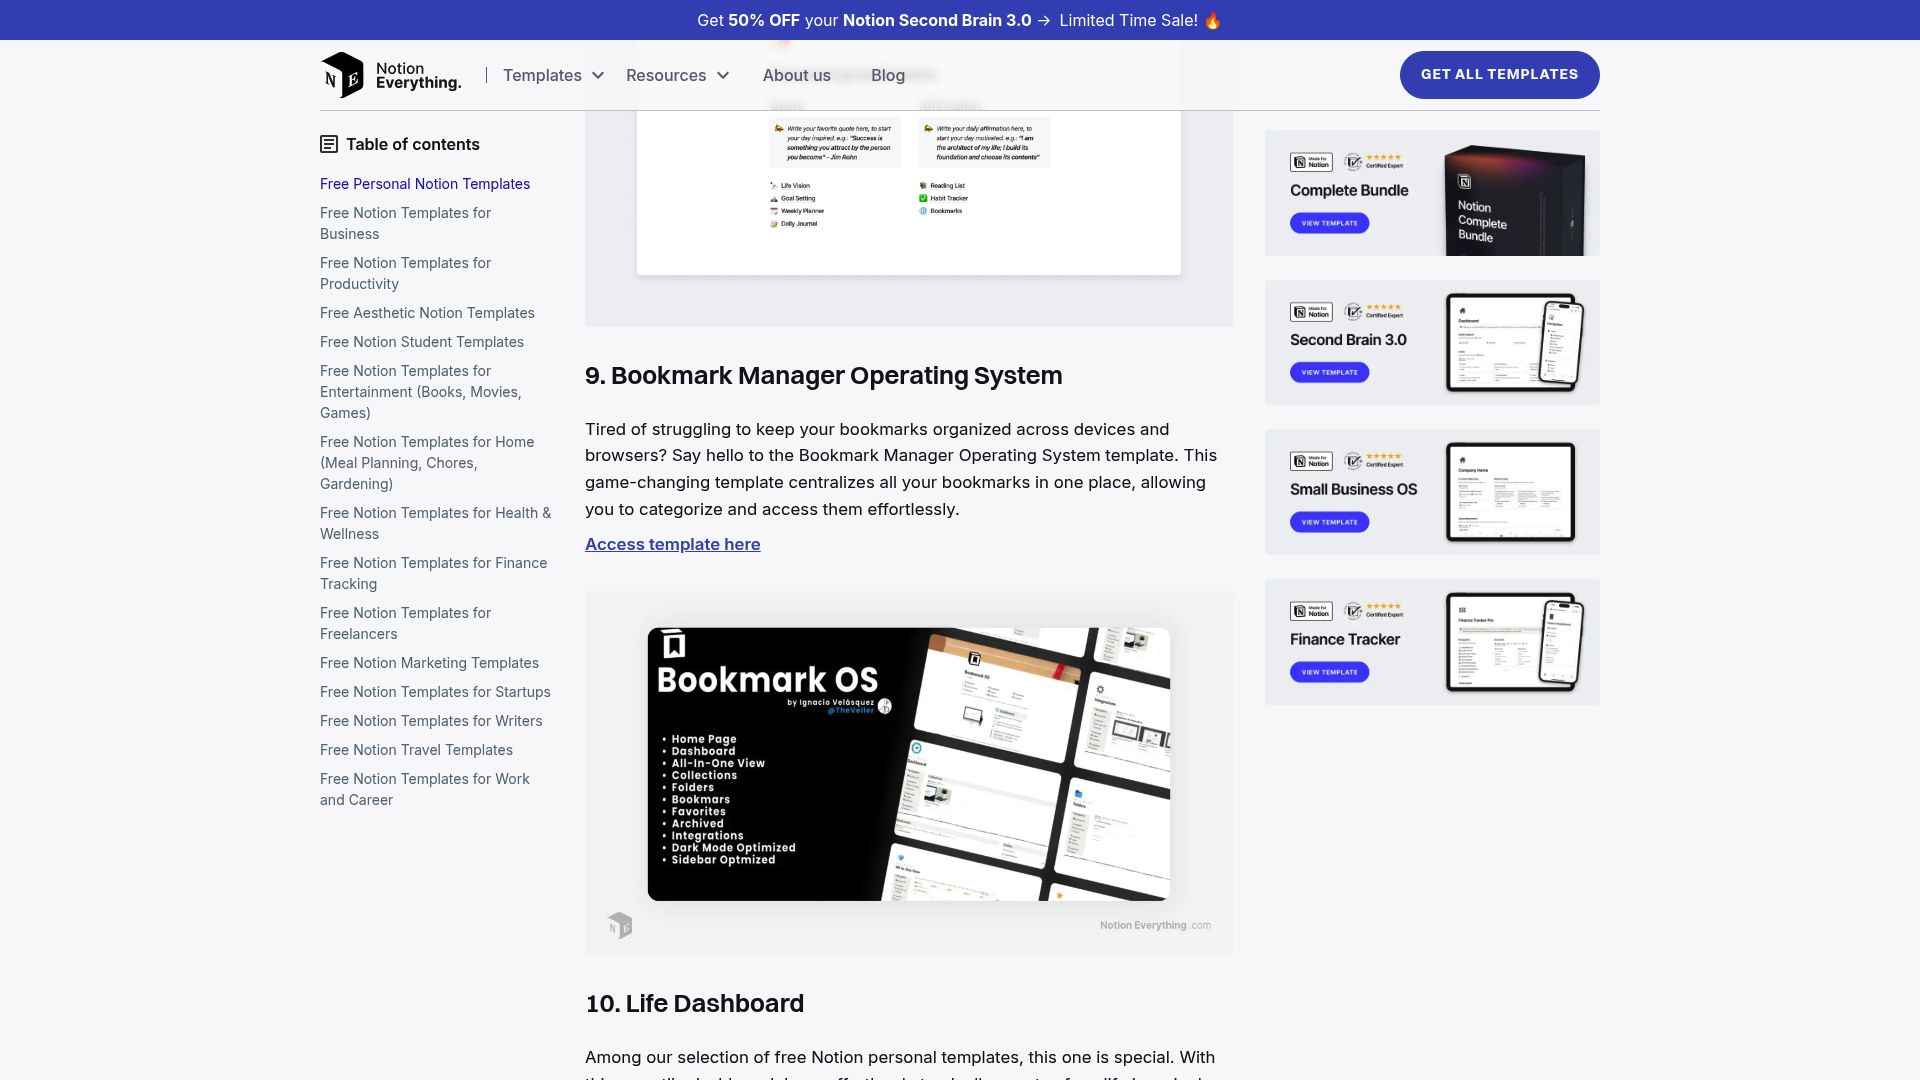
Task: Jump to Templates for Entertainment section
Action: click(x=421, y=392)
